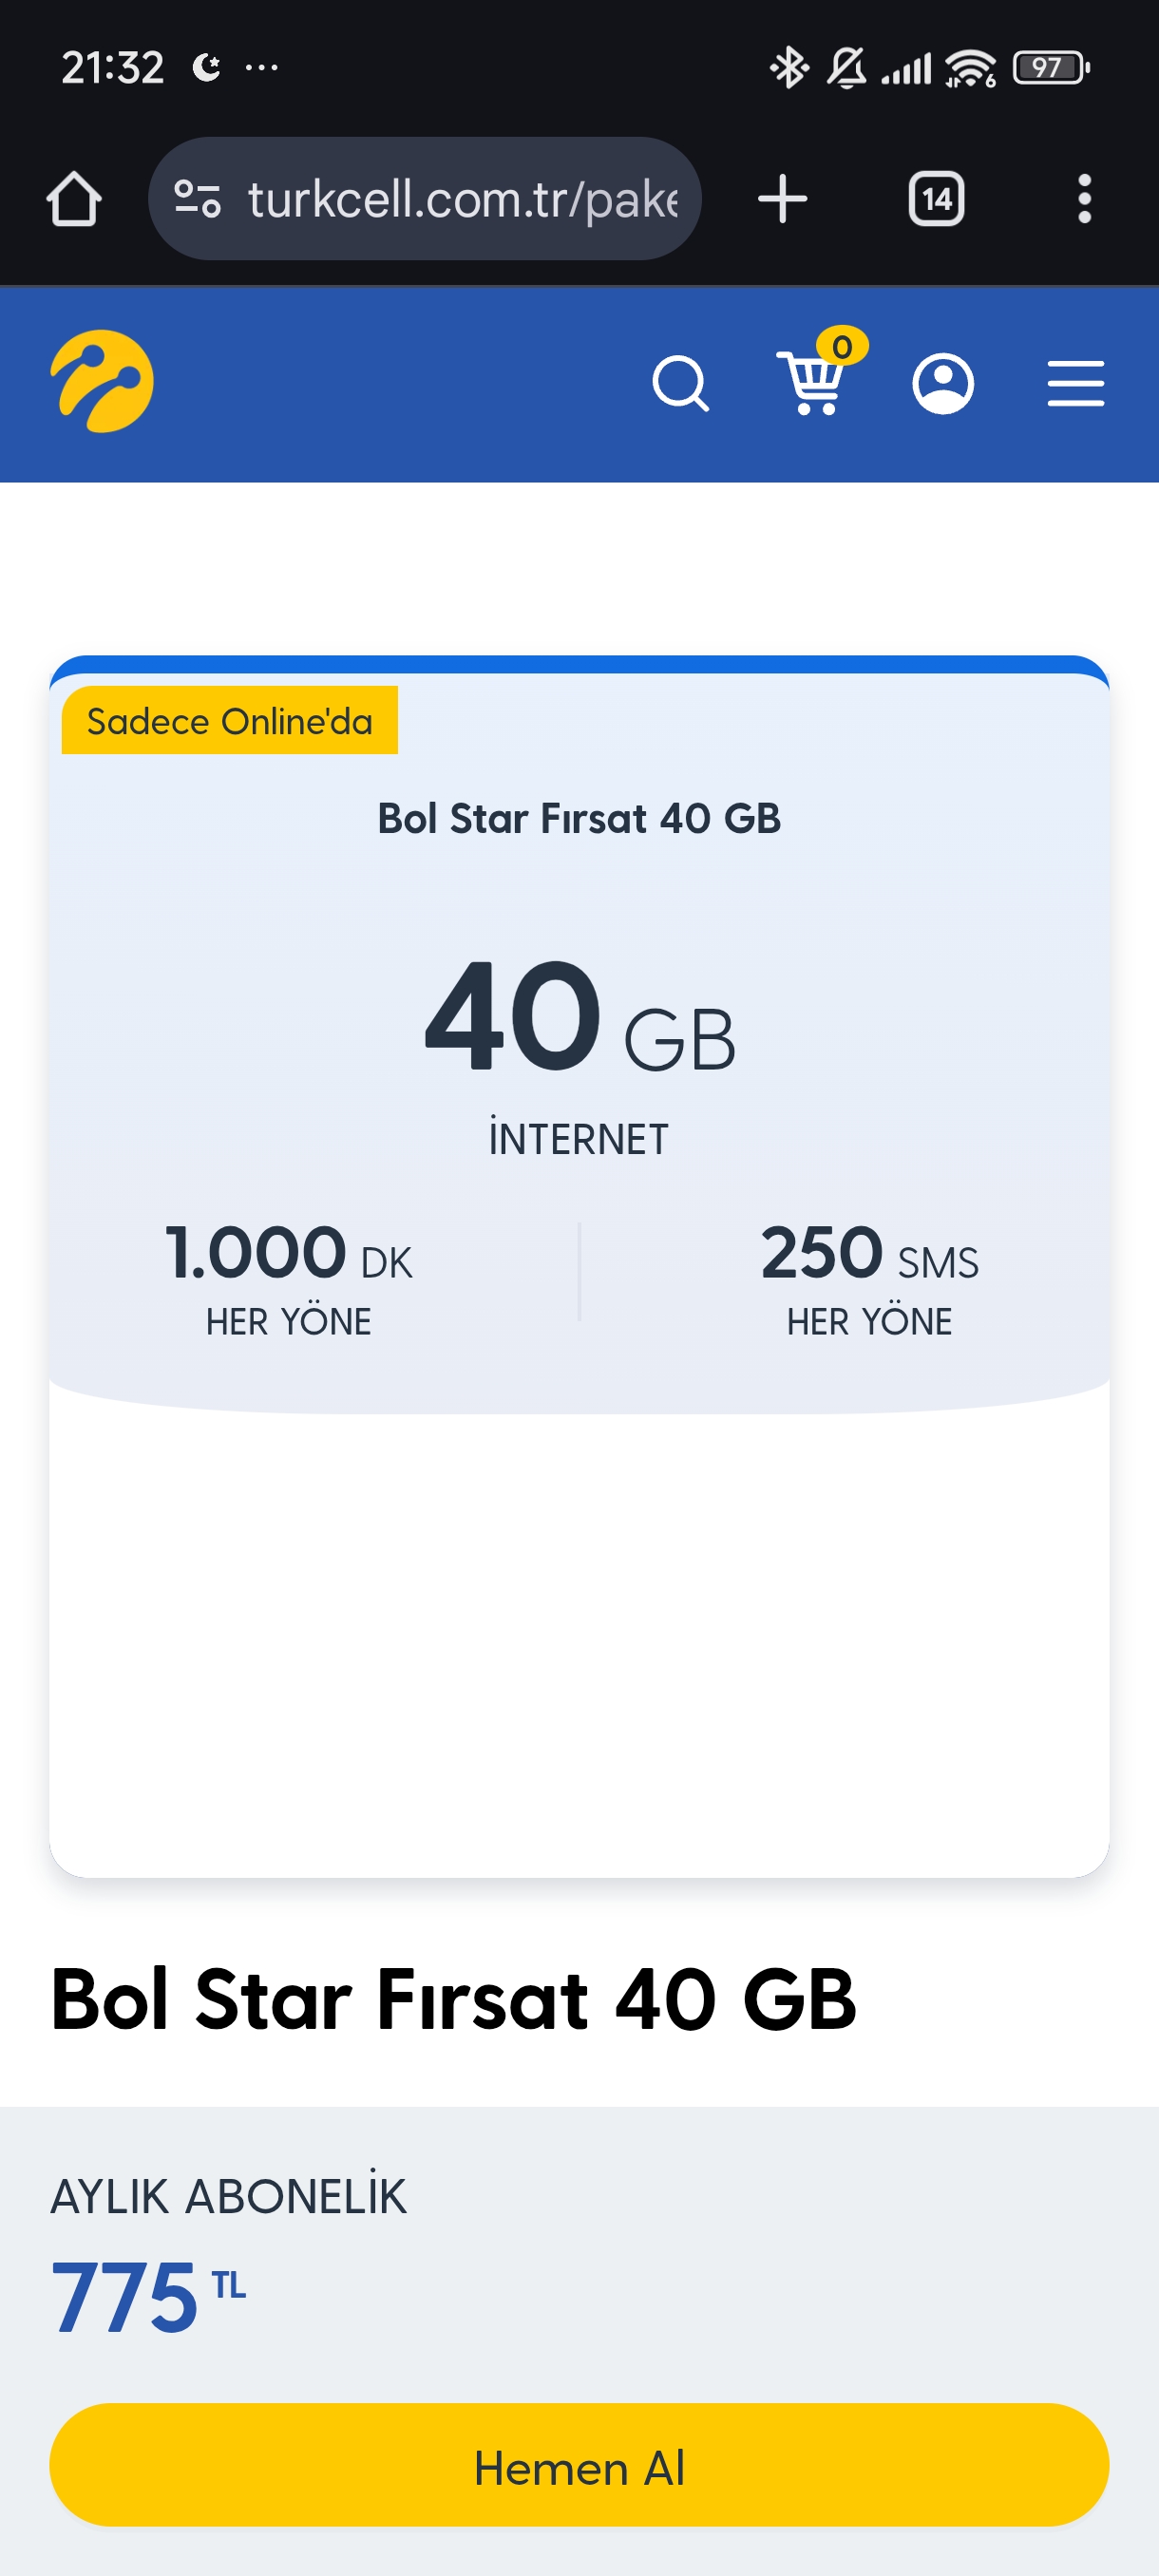Viewport: 1159px width, 2576px height.
Task: Open the browser three-dot overflow menu
Action: click(1084, 198)
